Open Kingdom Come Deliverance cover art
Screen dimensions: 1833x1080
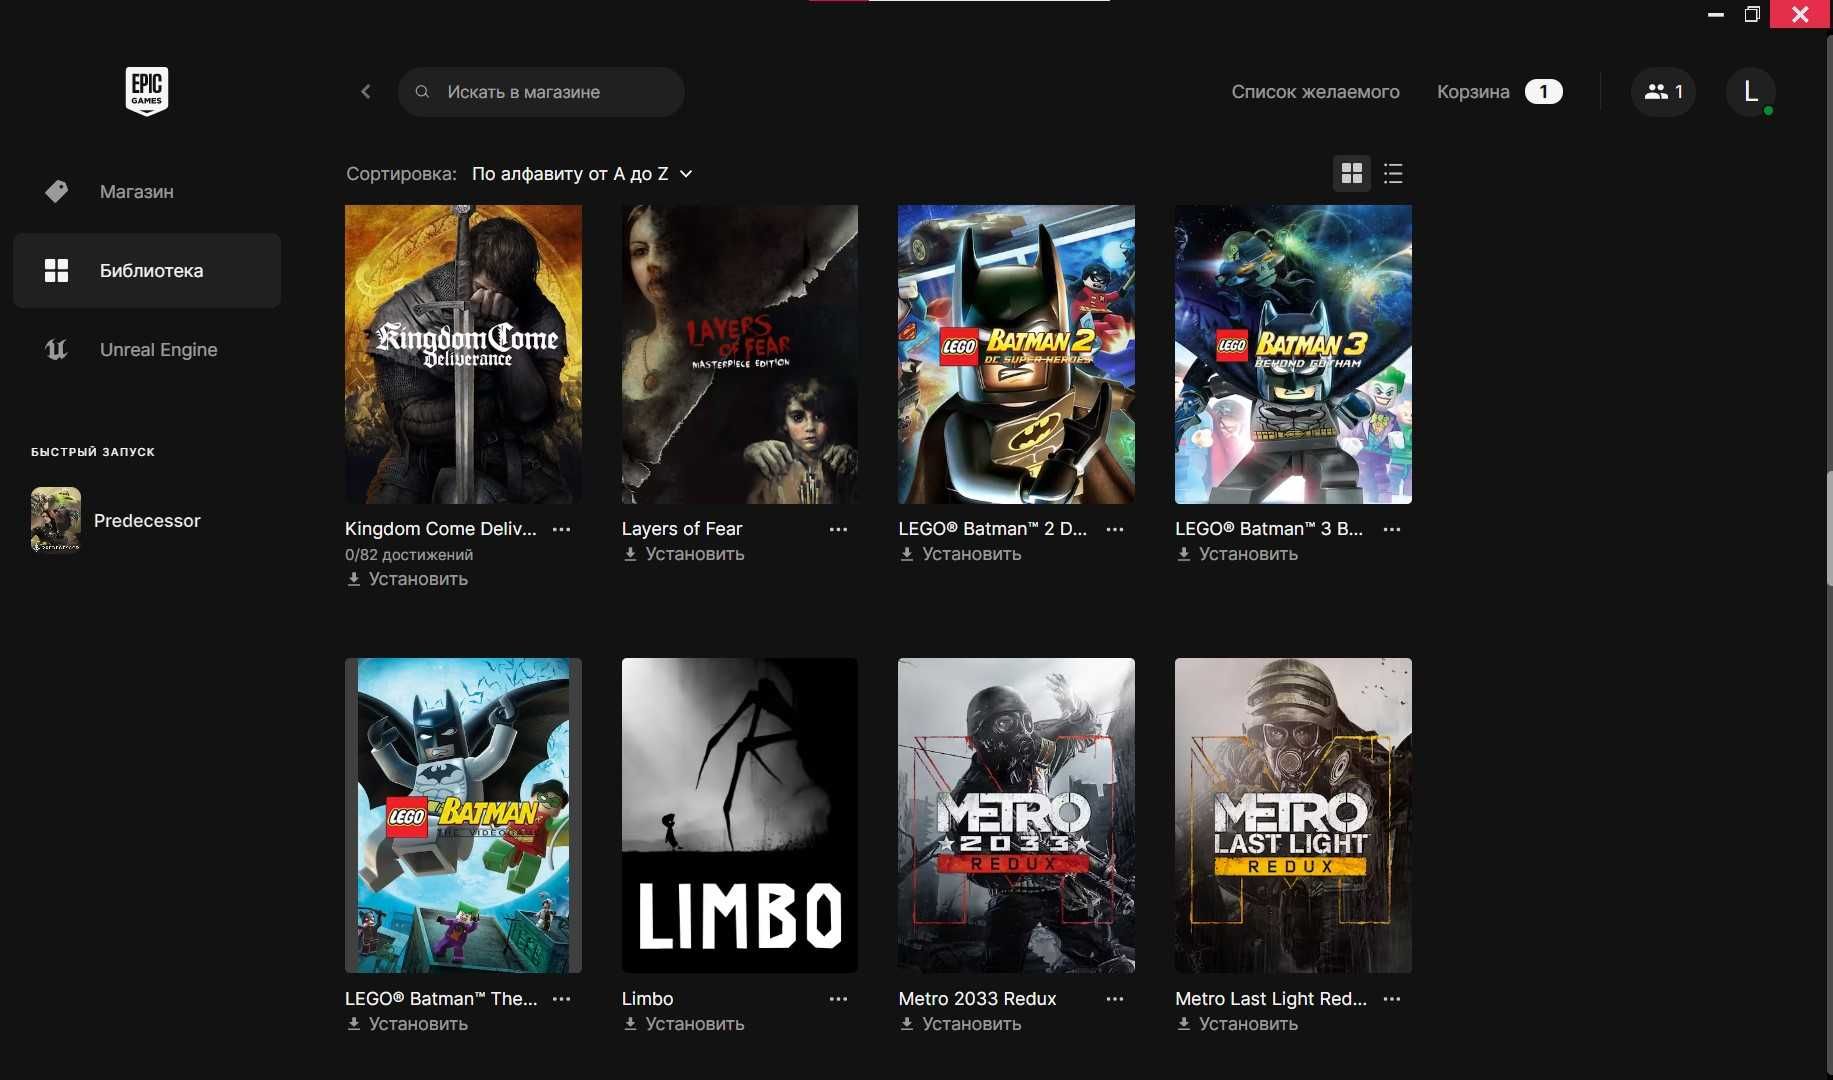click(463, 354)
